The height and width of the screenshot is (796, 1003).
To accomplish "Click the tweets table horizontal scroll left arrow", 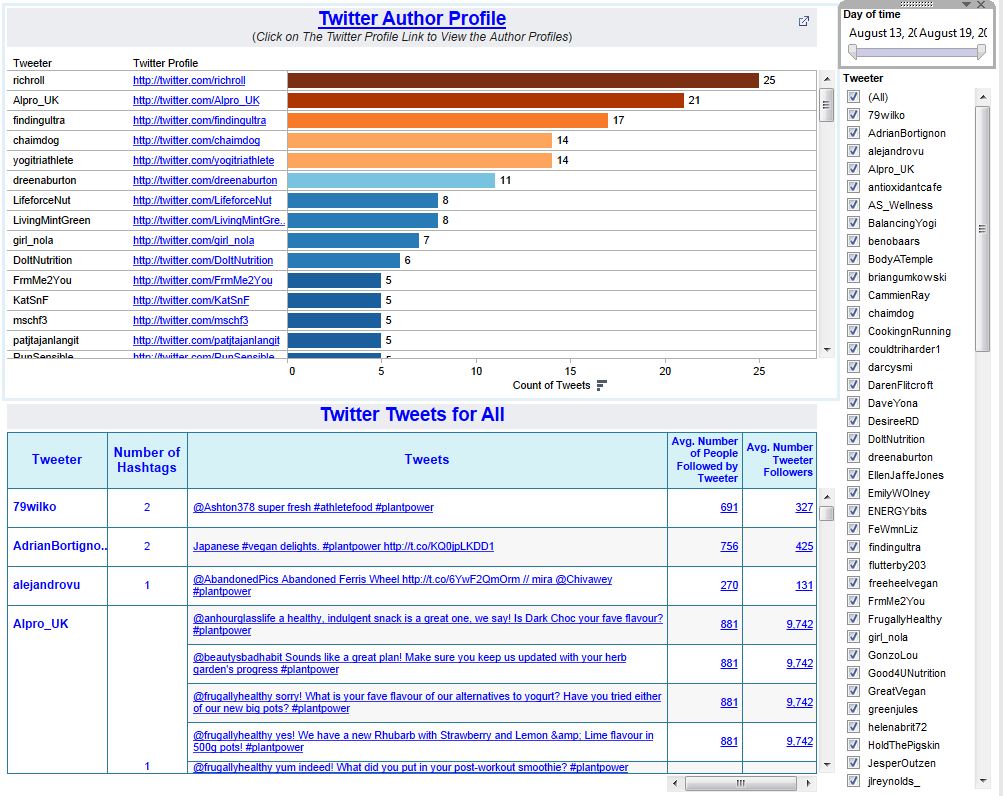I will tap(674, 783).
